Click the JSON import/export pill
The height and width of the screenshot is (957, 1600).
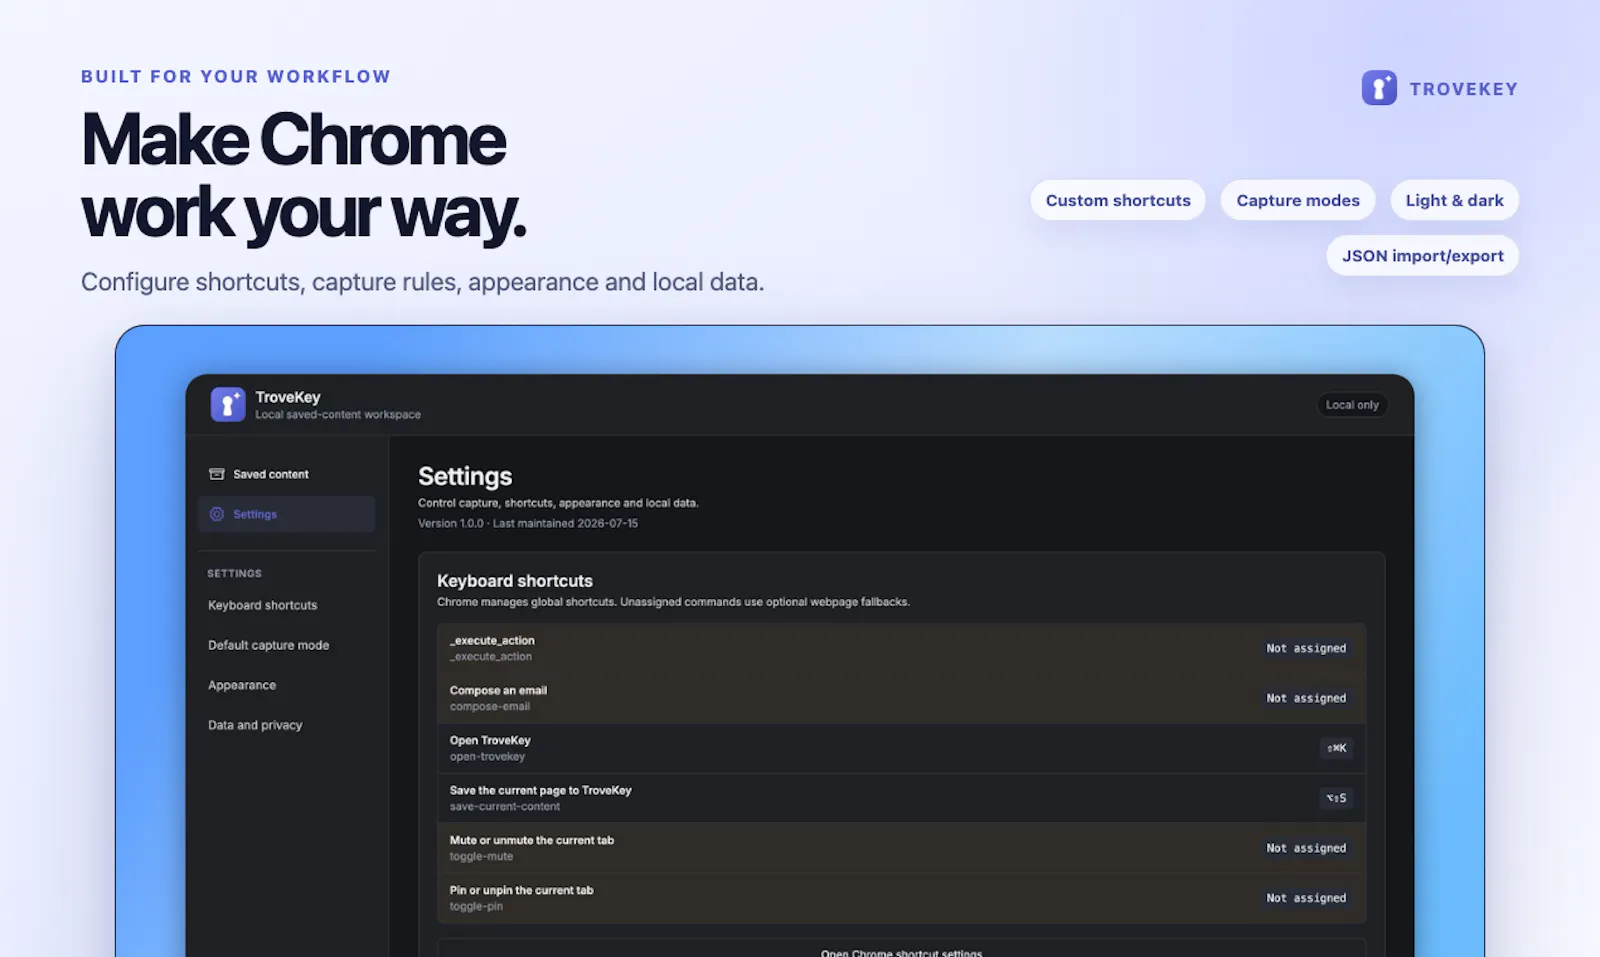click(1422, 256)
